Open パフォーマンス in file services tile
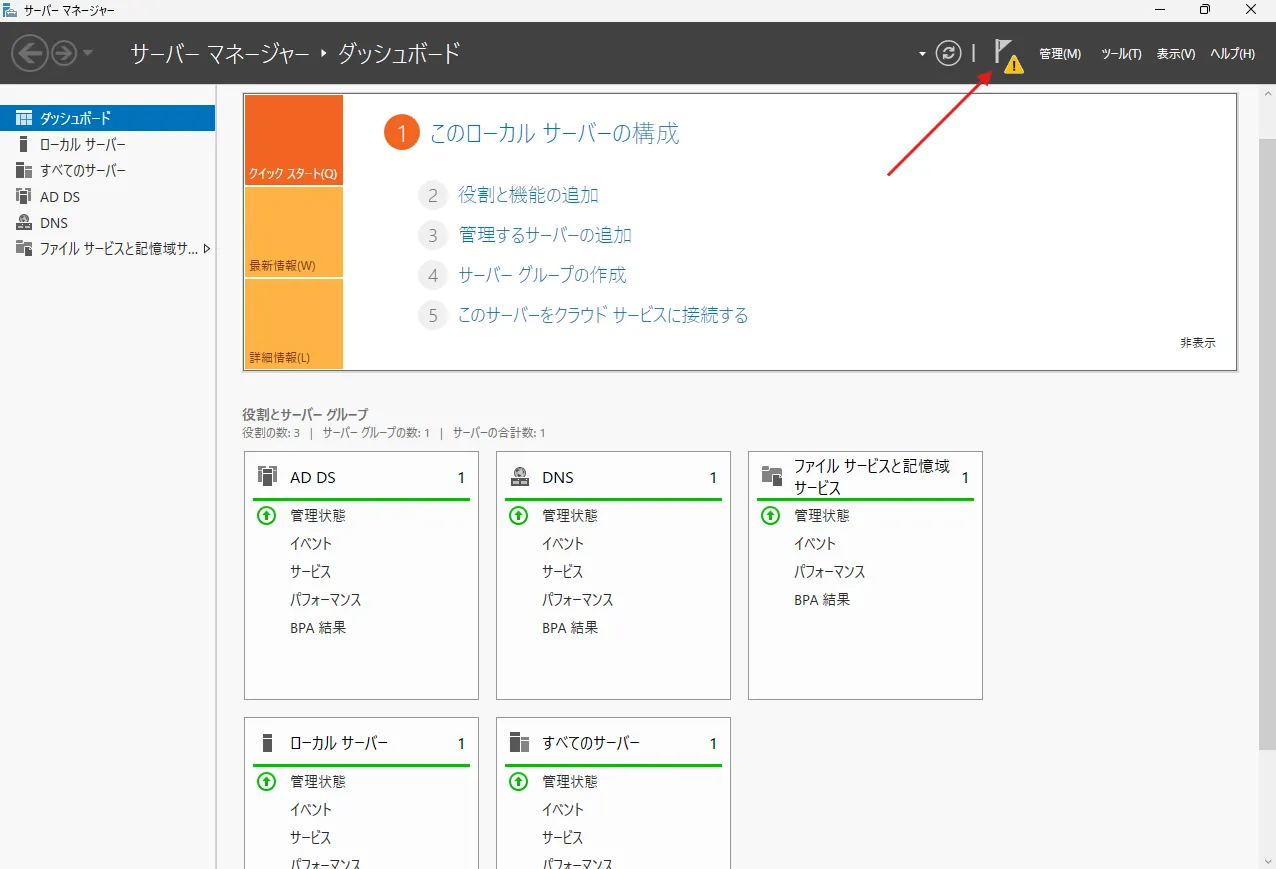Viewport: 1276px width, 869px height. (x=830, y=572)
